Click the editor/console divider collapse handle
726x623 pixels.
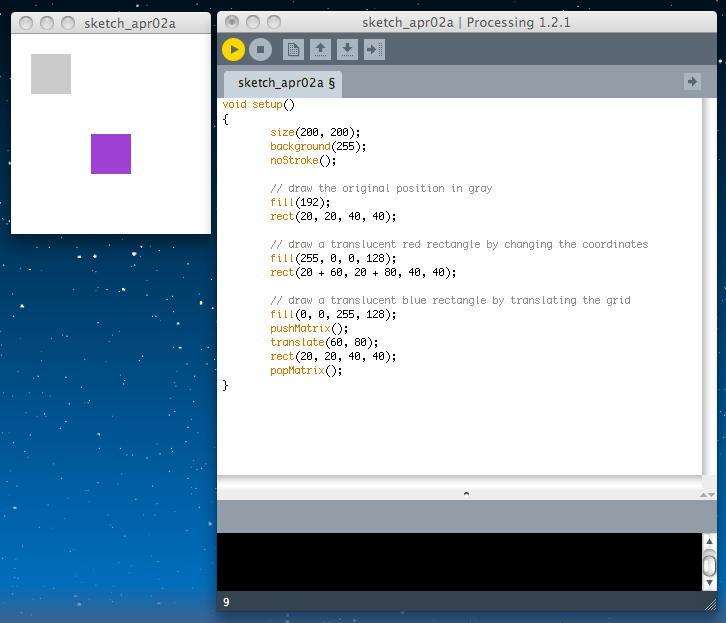tap(465, 494)
